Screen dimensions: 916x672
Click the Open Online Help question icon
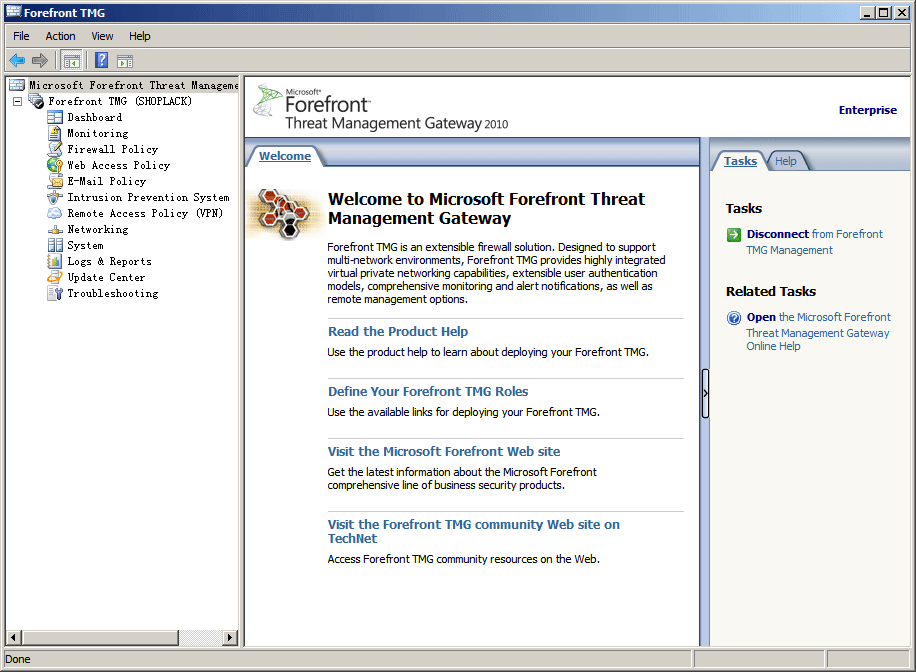pyautogui.click(x=734, y=318)
